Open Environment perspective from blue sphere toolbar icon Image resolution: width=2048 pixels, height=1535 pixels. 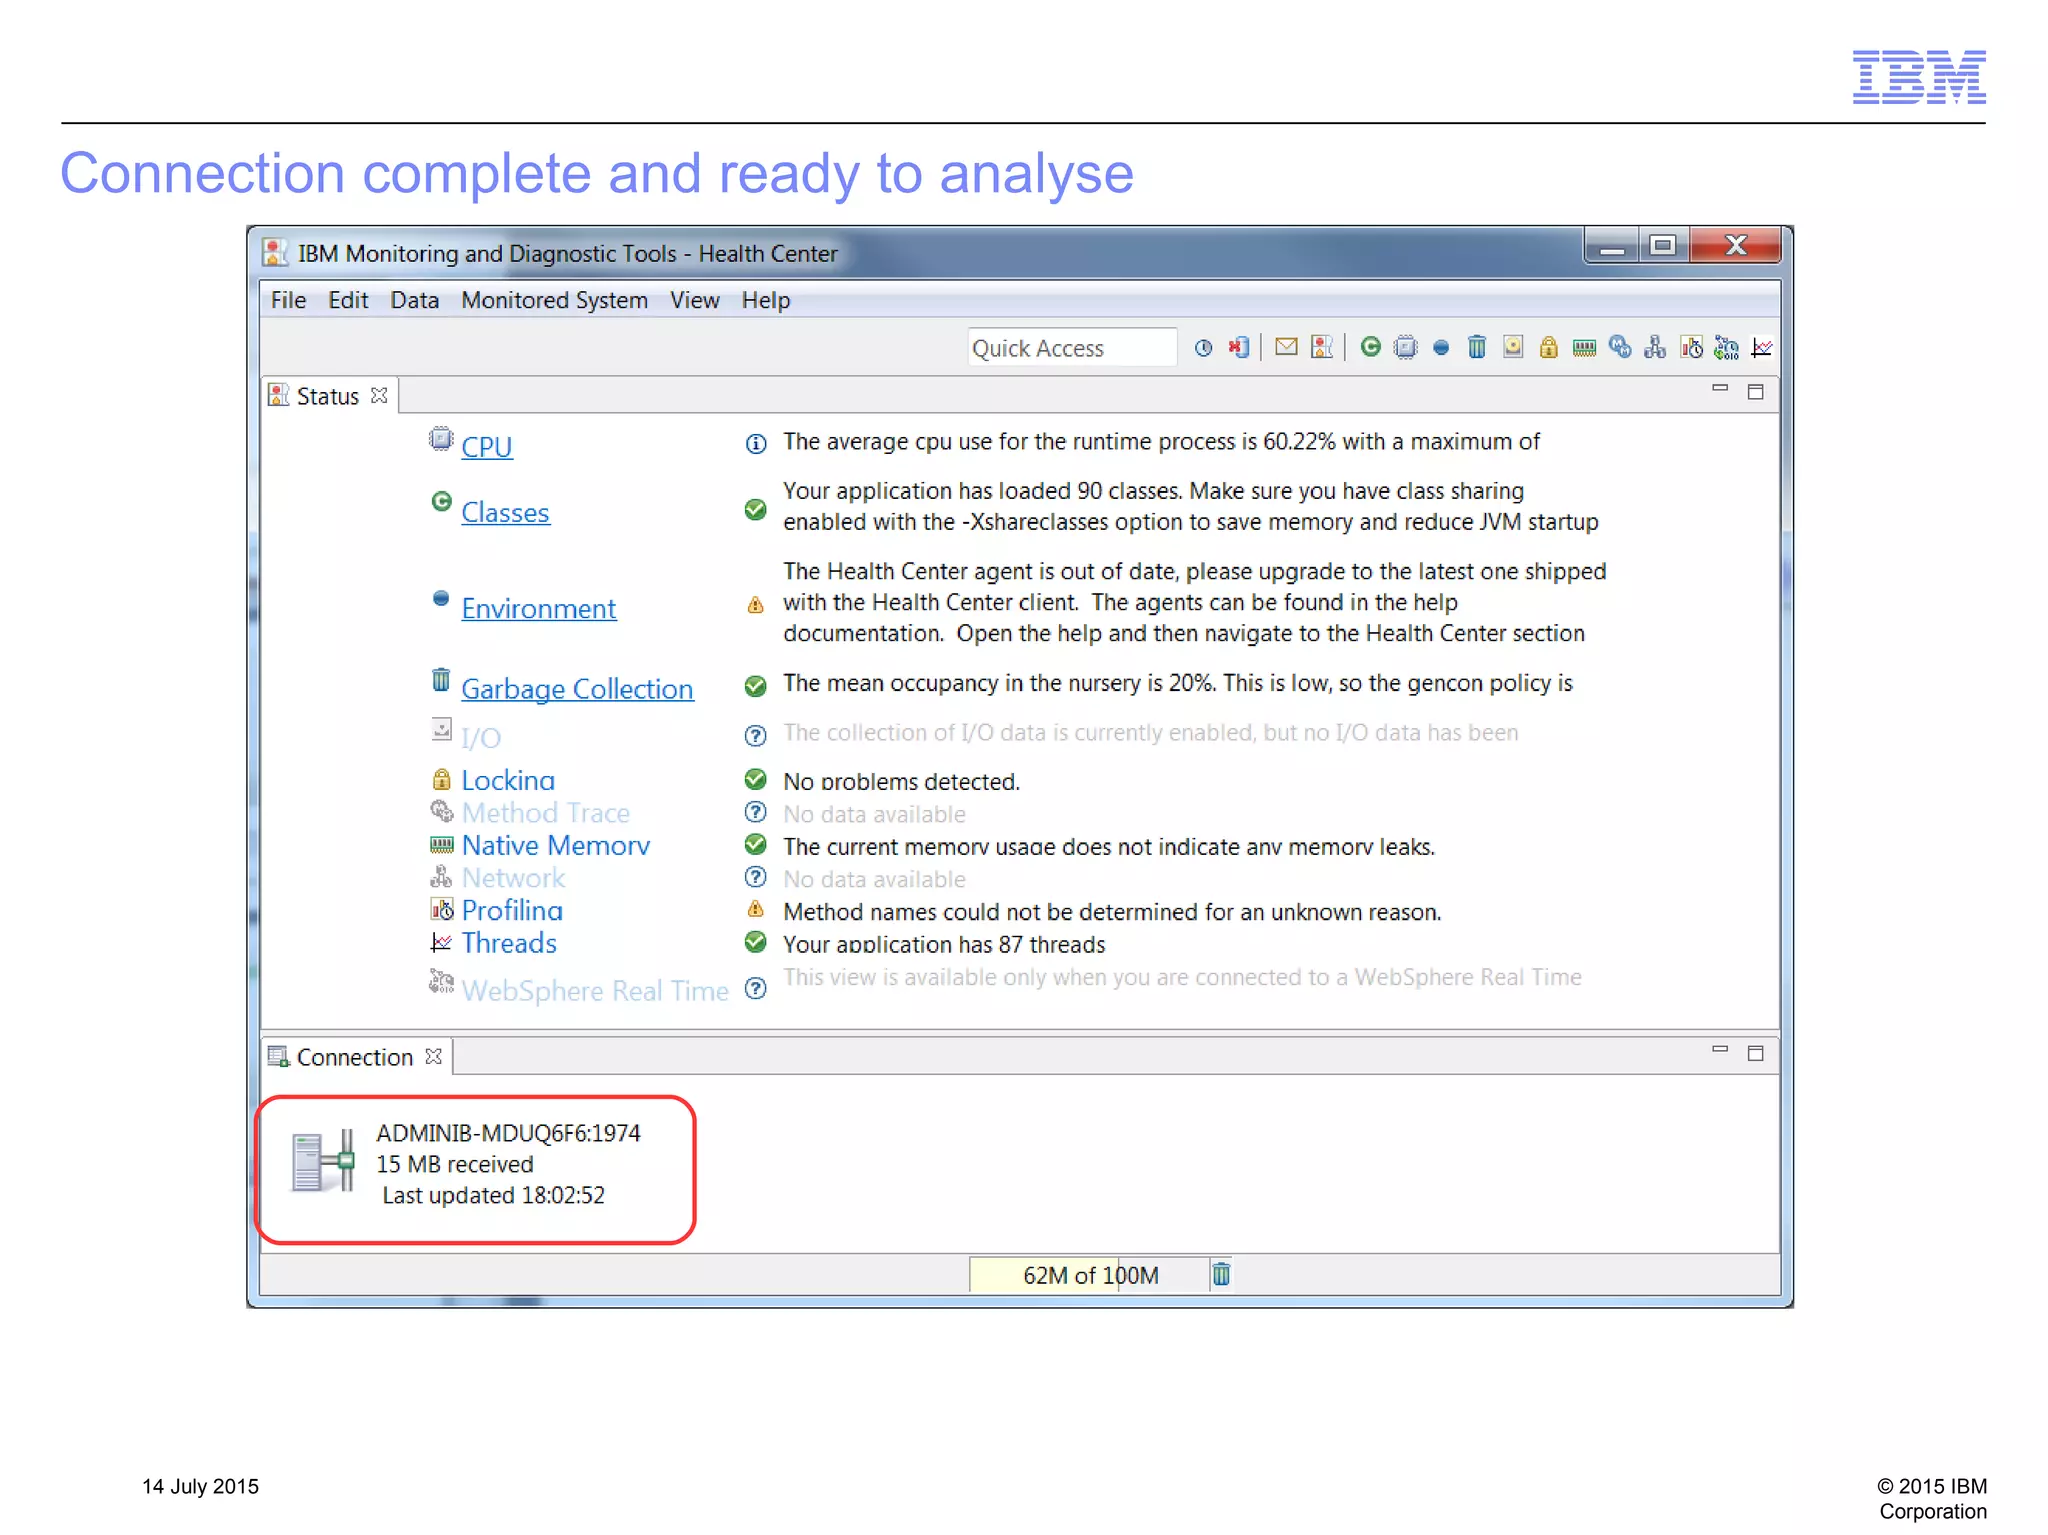(1441, 348)
